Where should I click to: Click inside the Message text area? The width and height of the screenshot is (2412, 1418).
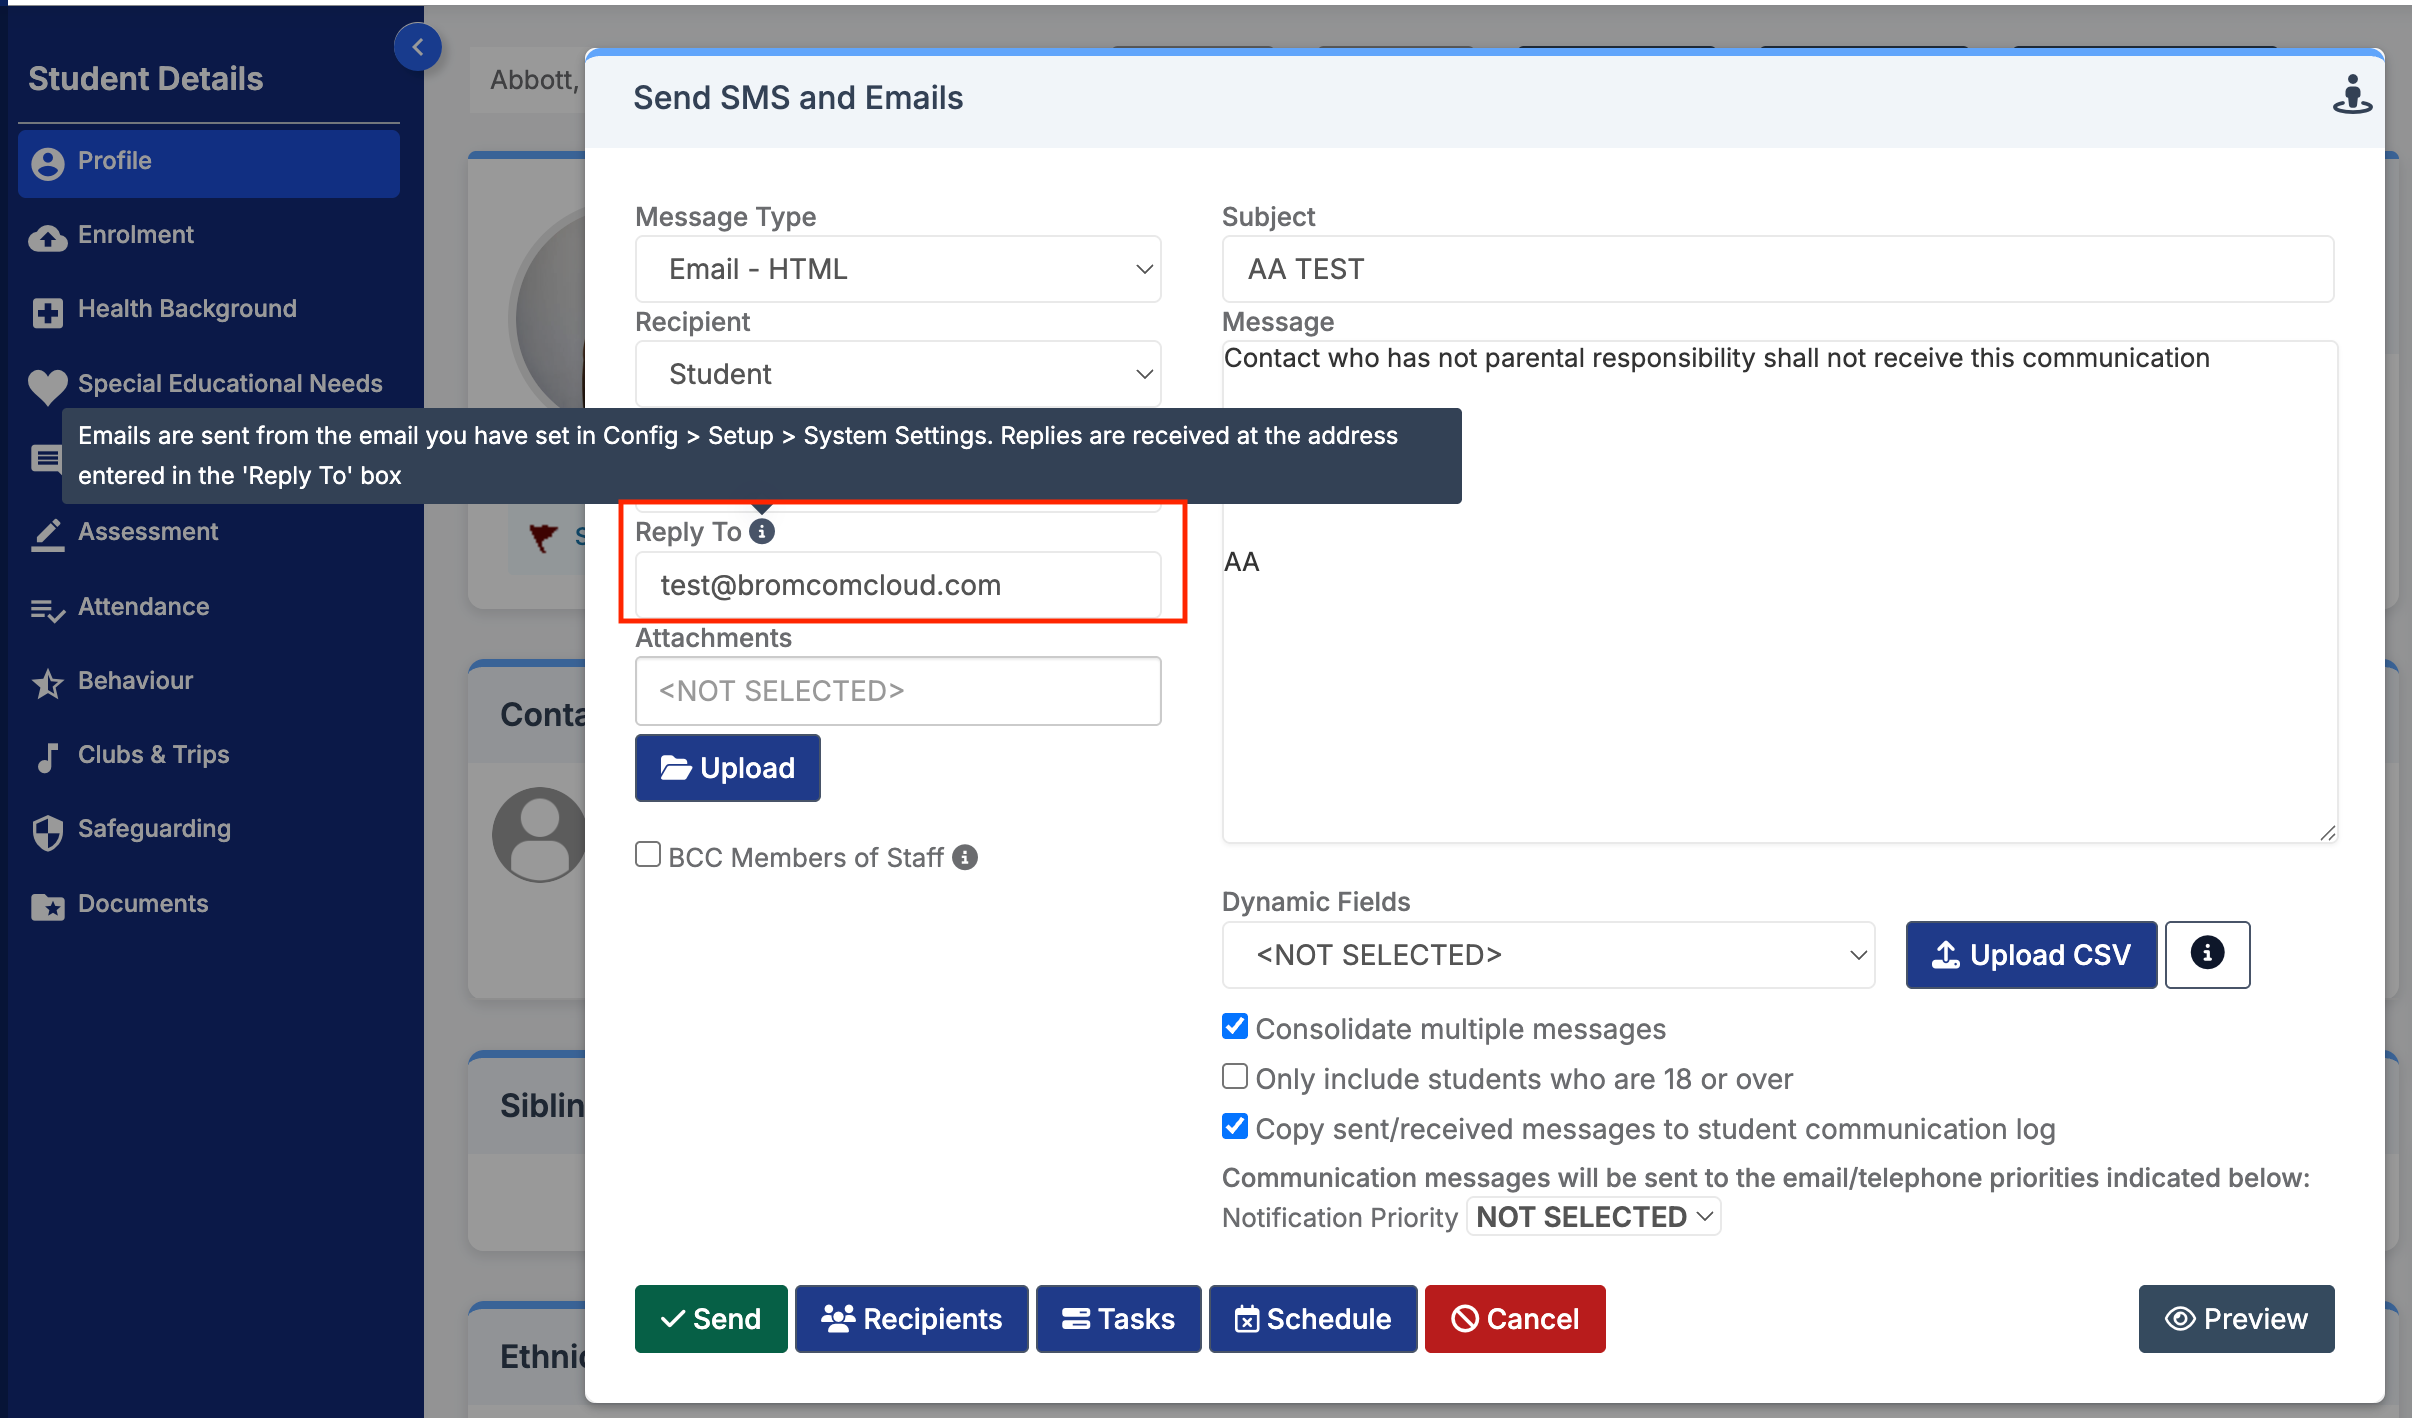pos(1780,592)
